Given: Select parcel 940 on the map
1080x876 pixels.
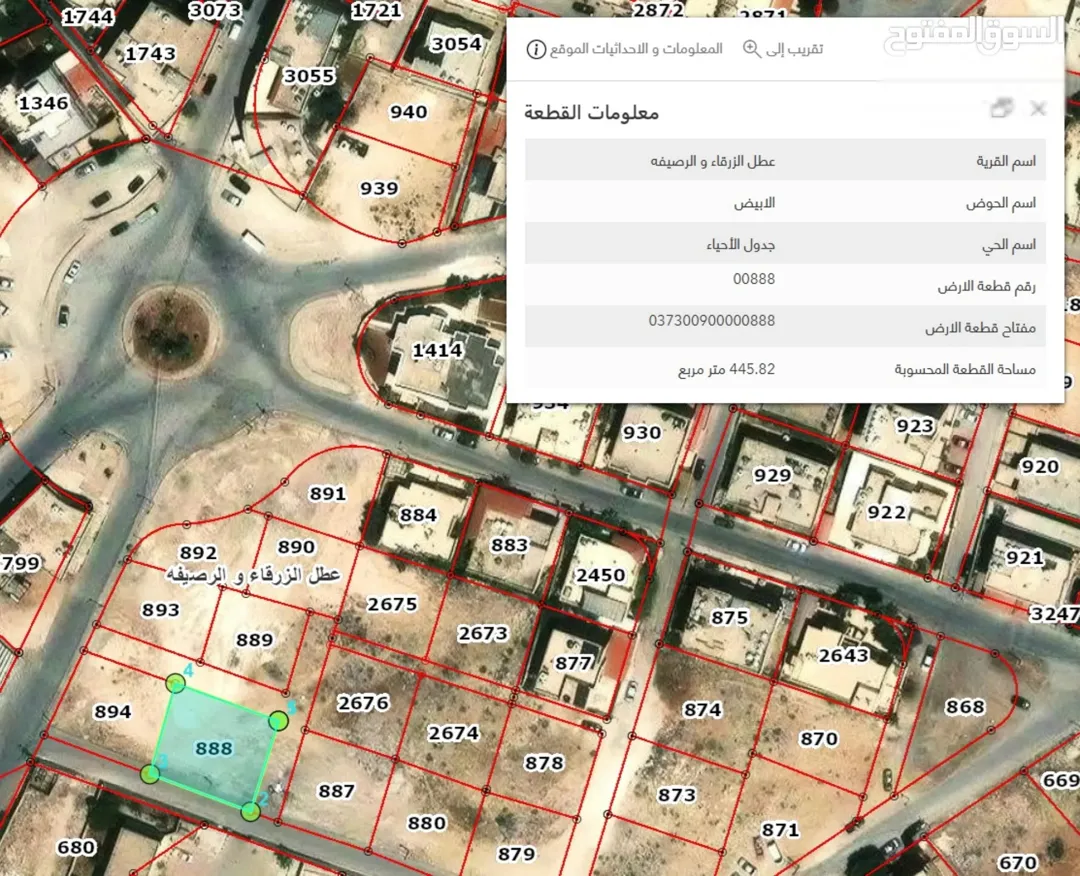Looking at the screenshot, I should coord(408,112).
